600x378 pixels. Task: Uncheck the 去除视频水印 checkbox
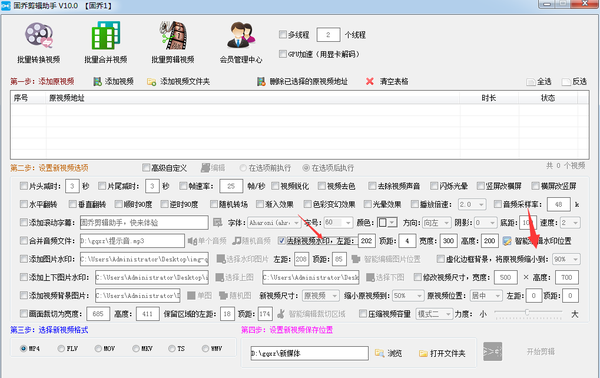pos(282,241)
